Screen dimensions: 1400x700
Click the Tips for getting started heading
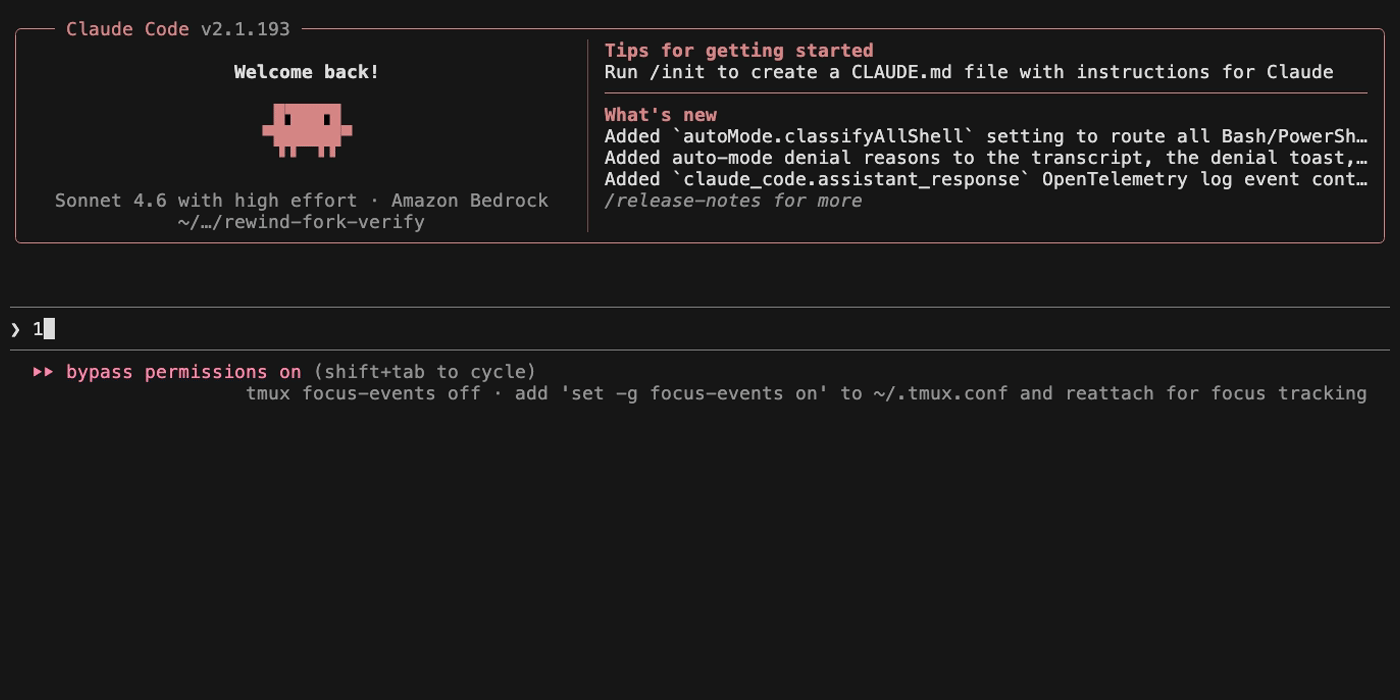point(739,50)
